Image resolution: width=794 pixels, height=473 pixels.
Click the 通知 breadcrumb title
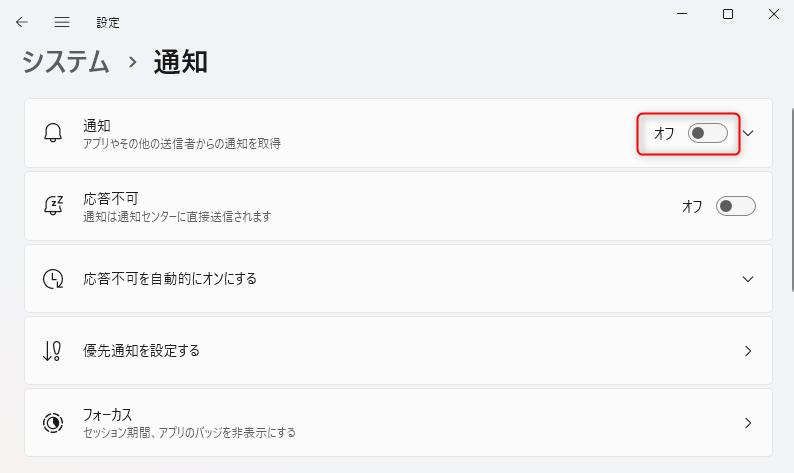click(x=180, y=62)
